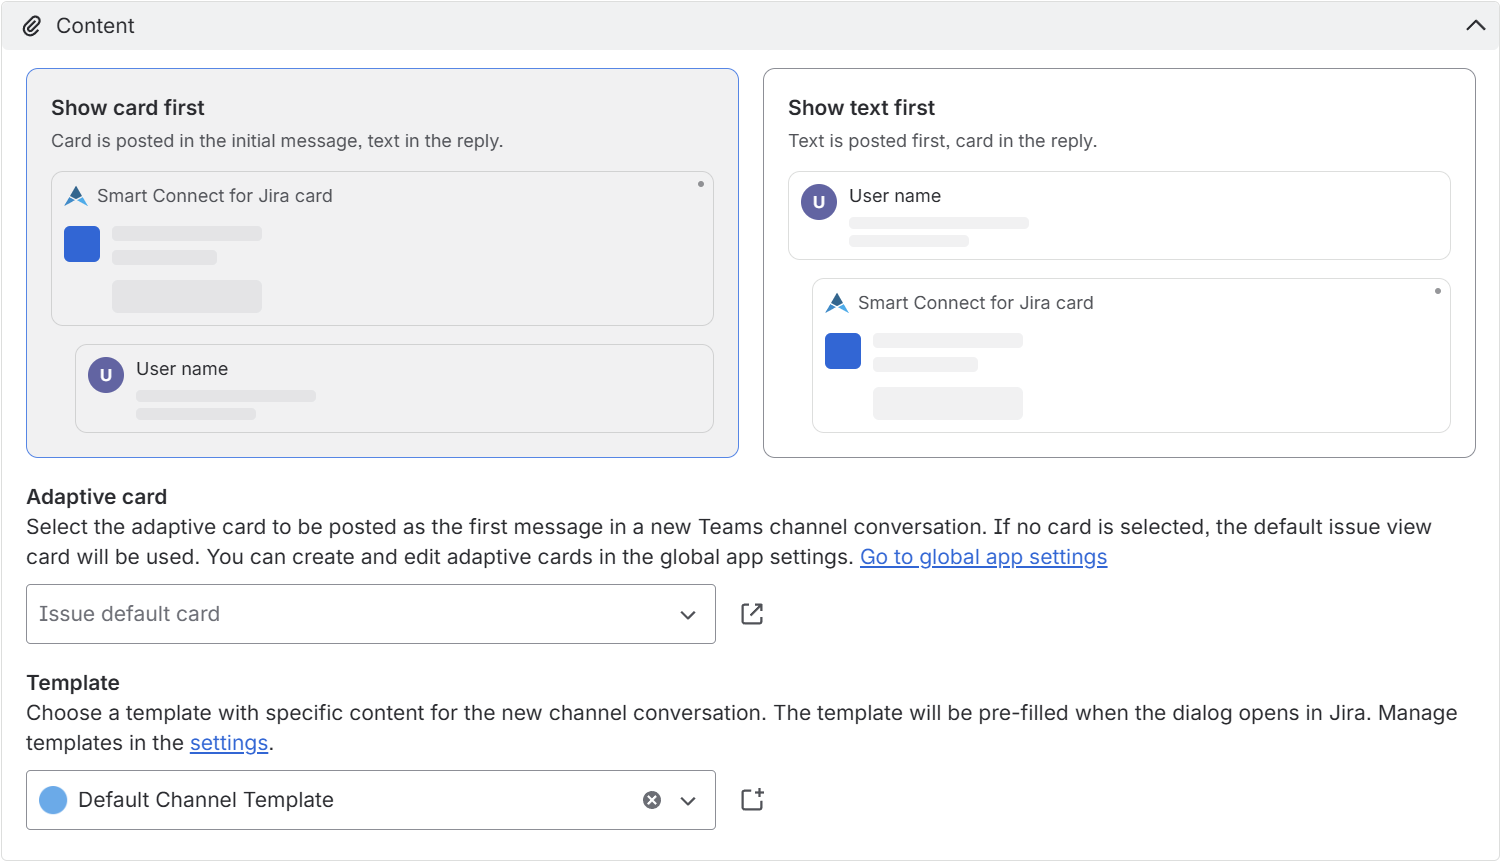Image resolution: width=1501 pixels, height=862 pixels.
Task: Click the Smart Connect logo in the "Show text first" preview
Action: click(837, 303)
